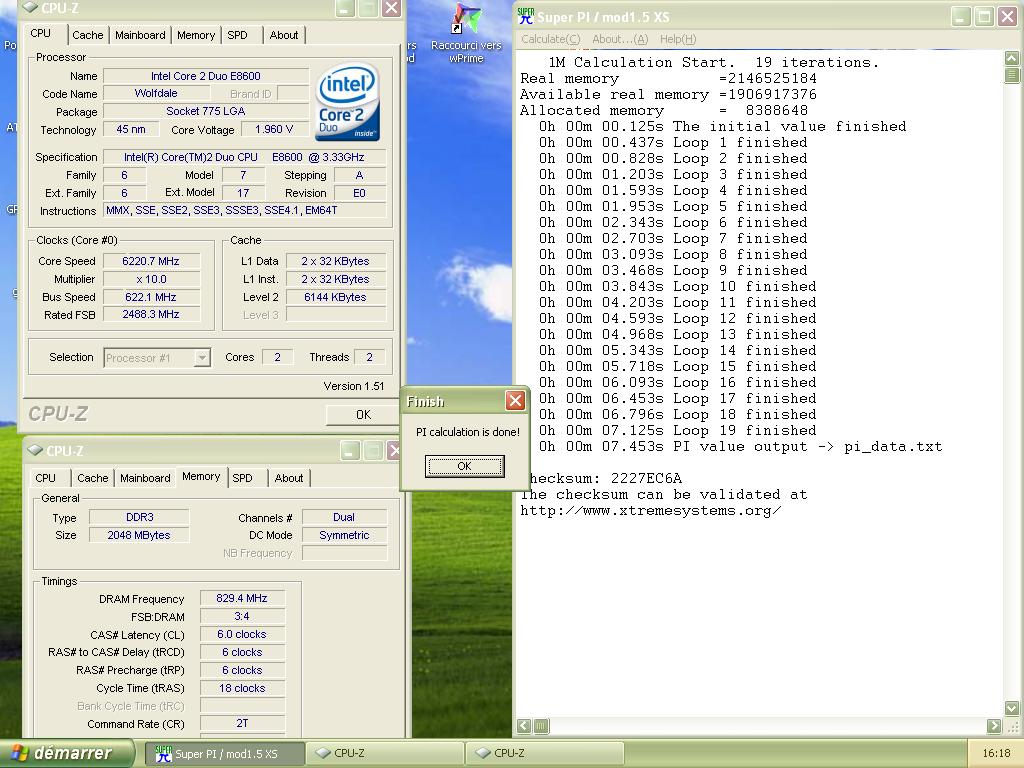The height and width of the screenshot is (768, 1024).
Task: Maximize the Super PI window
Action: (x=984, y=16)
